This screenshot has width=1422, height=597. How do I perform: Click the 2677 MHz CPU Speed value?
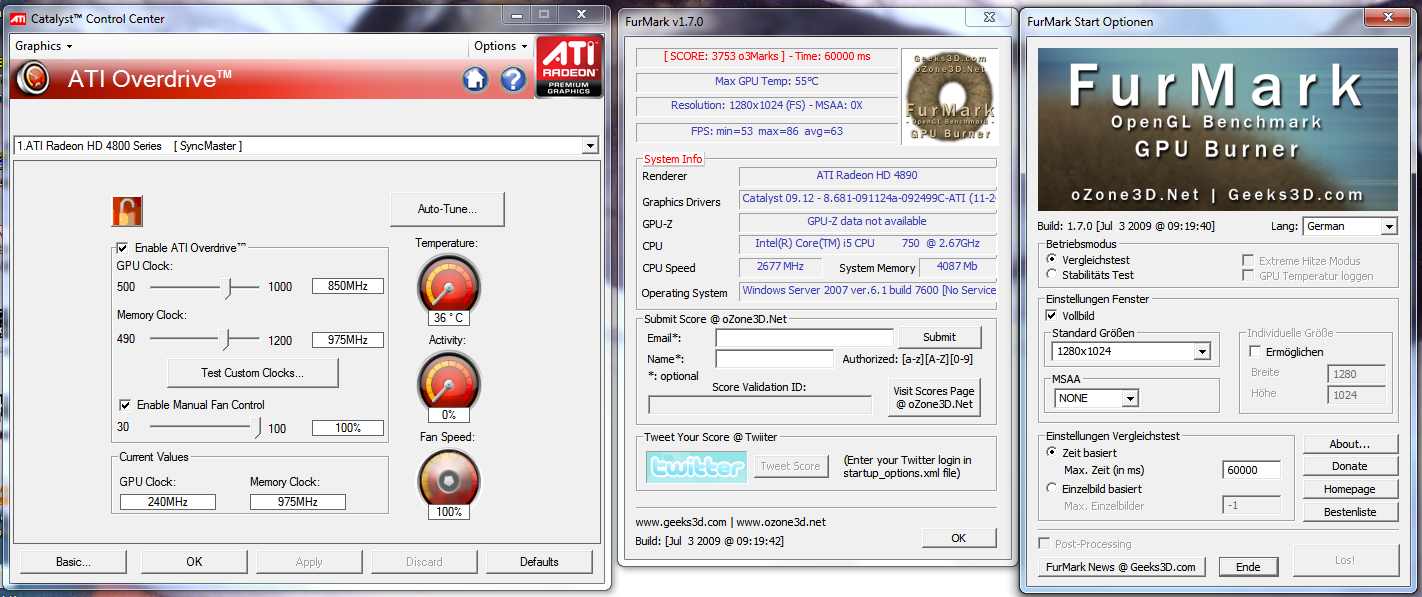coord(780,267)
